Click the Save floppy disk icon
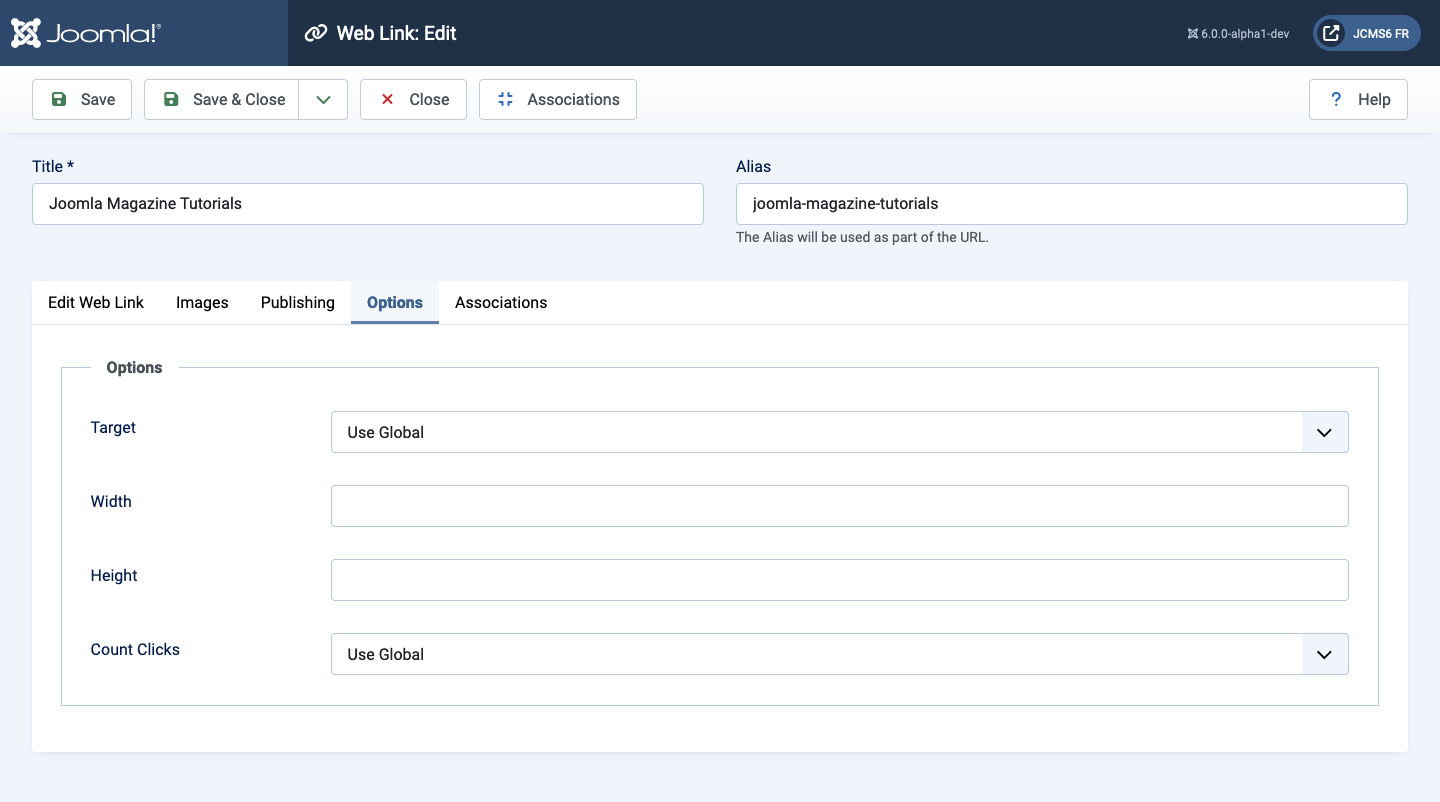Image resolution: width=1440 pixels, height=802 pixels. point(59,99)
